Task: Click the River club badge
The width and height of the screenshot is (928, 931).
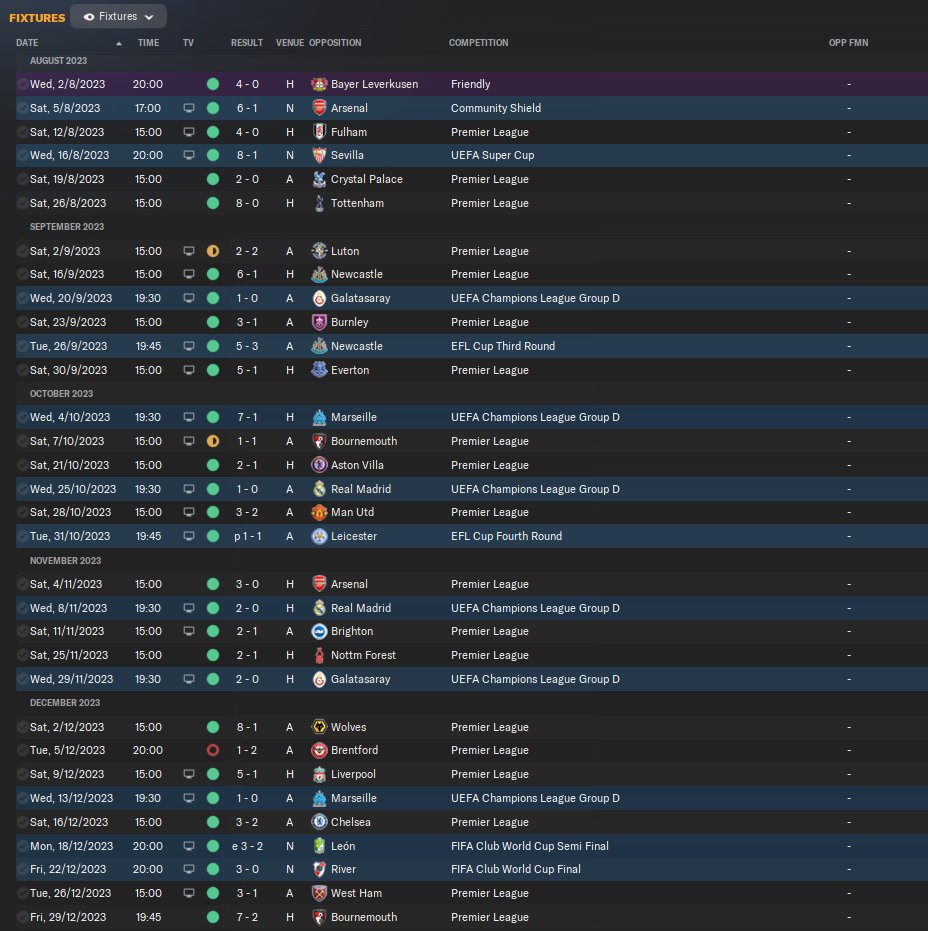Action: coord(319,869)
